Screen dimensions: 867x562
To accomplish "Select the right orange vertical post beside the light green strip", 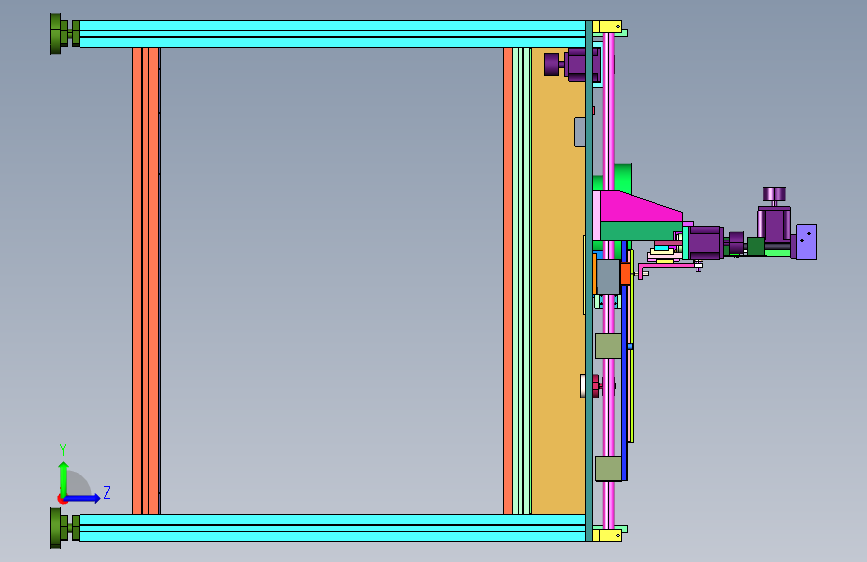I will 508,281.
